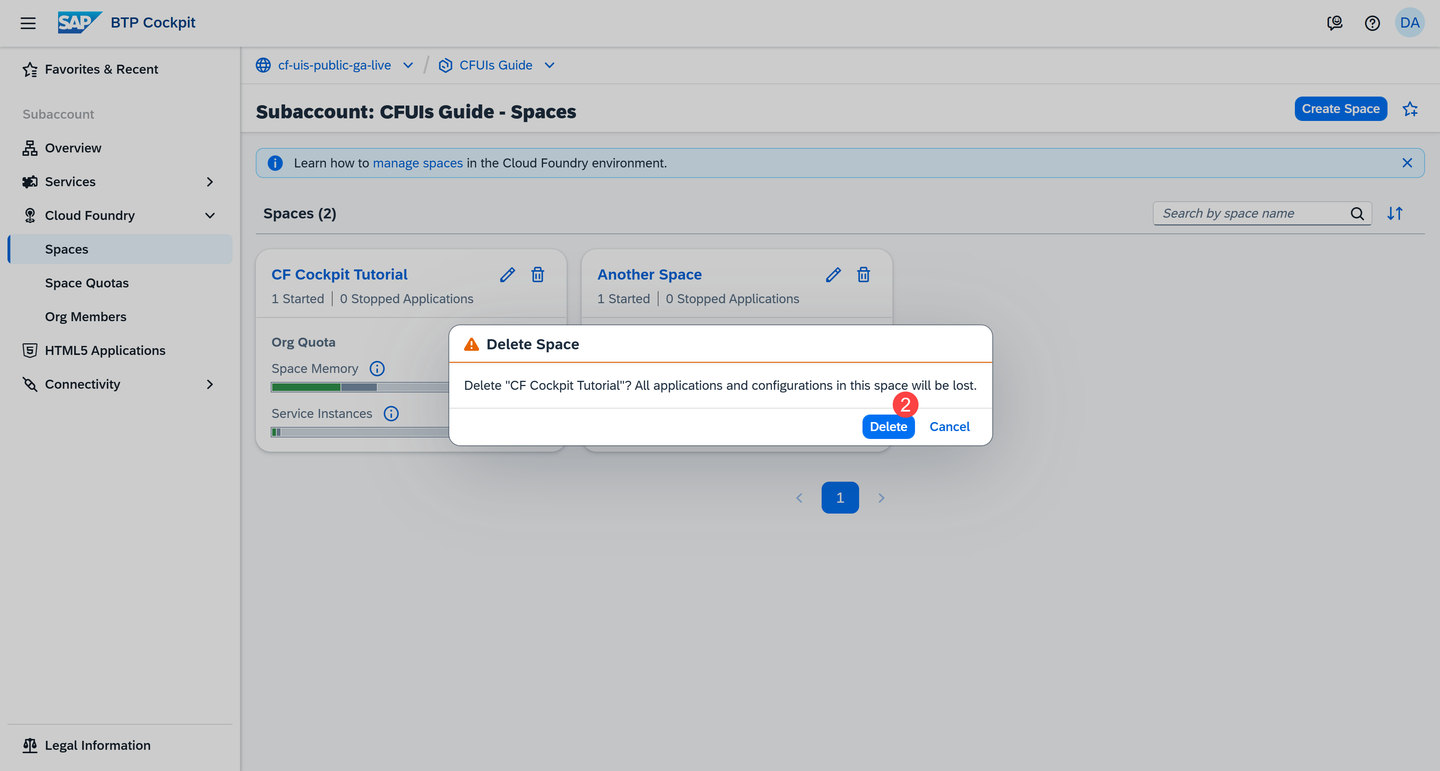
Task: Go to previous page of spaces
Action: pyautogui.click(x=799, y=498)
